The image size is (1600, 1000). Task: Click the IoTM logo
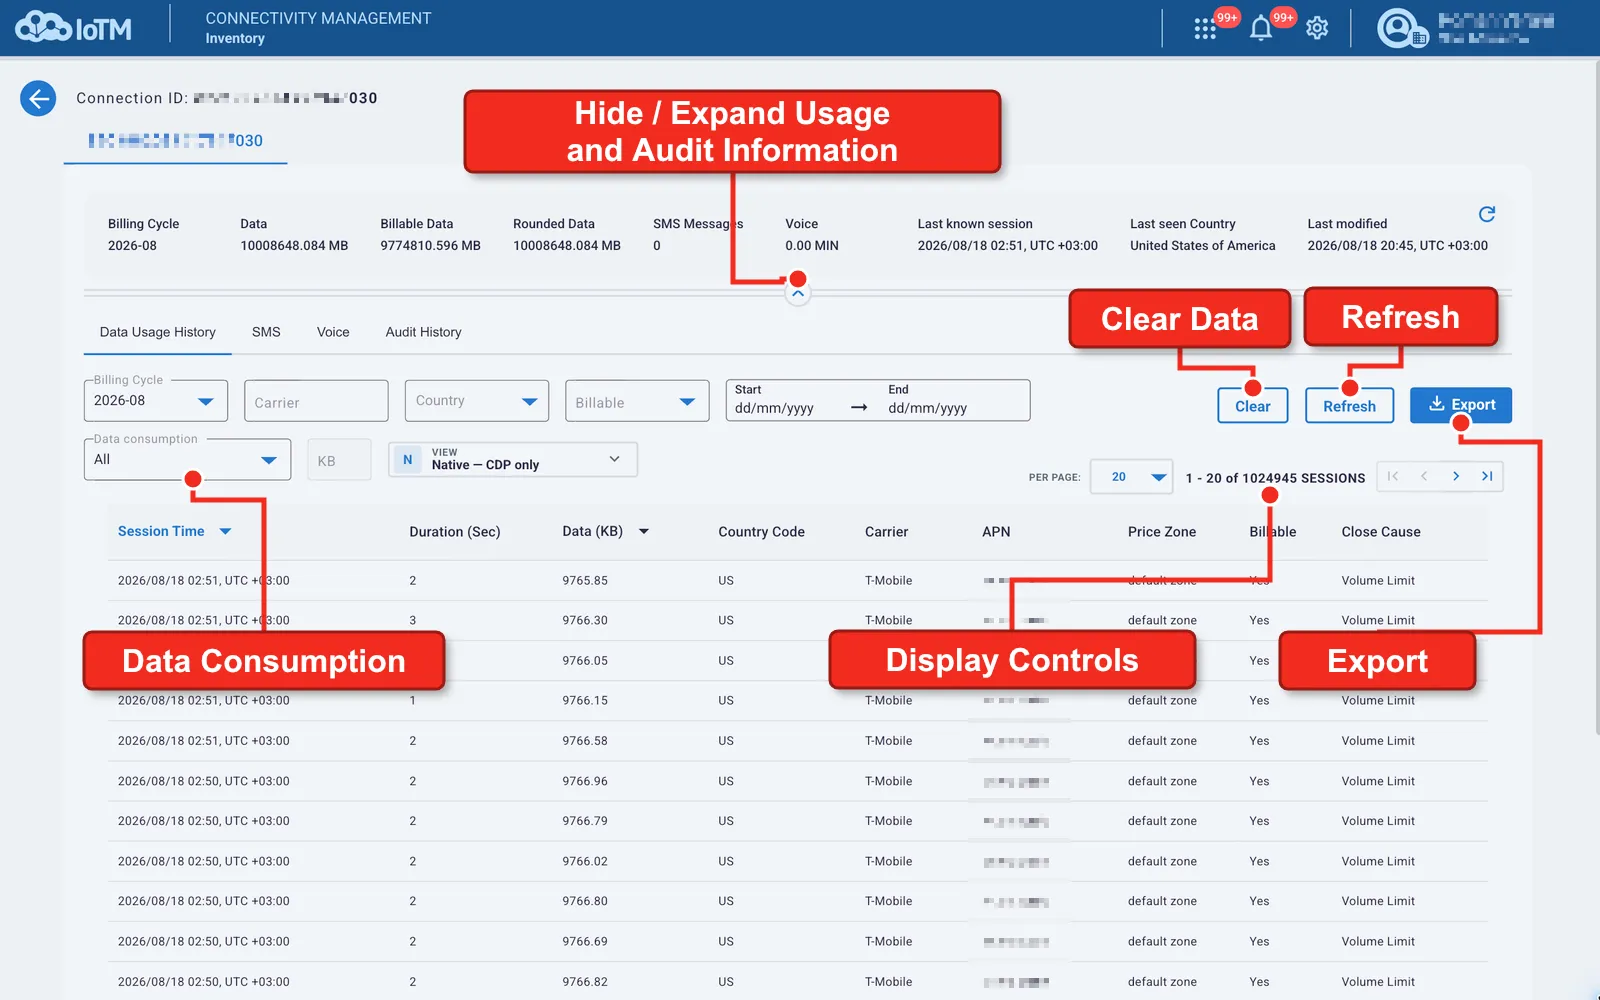(x=73, y=27)
